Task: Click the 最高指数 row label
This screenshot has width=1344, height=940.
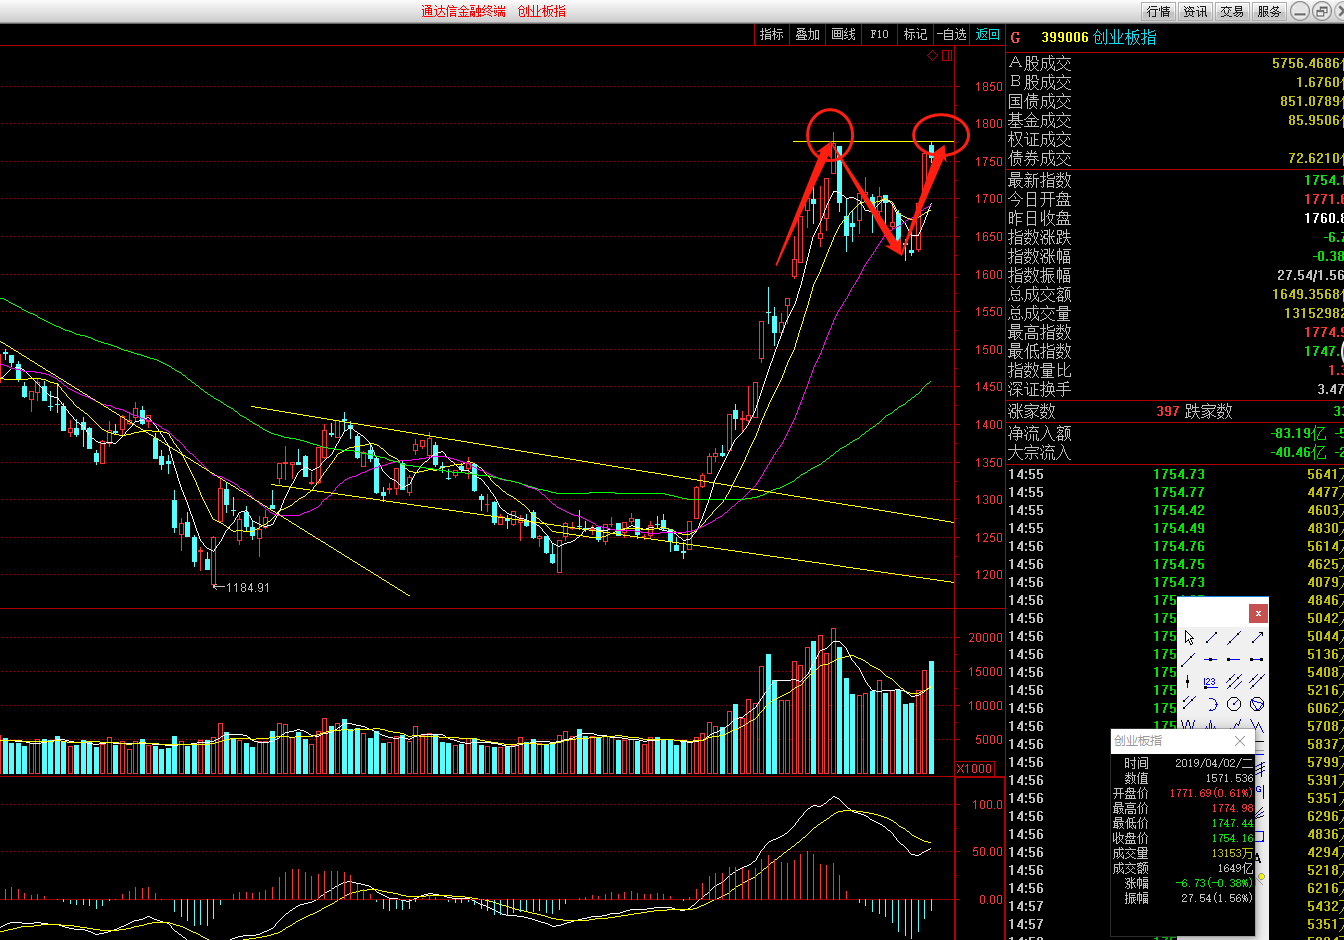Action: [1040, 332]
